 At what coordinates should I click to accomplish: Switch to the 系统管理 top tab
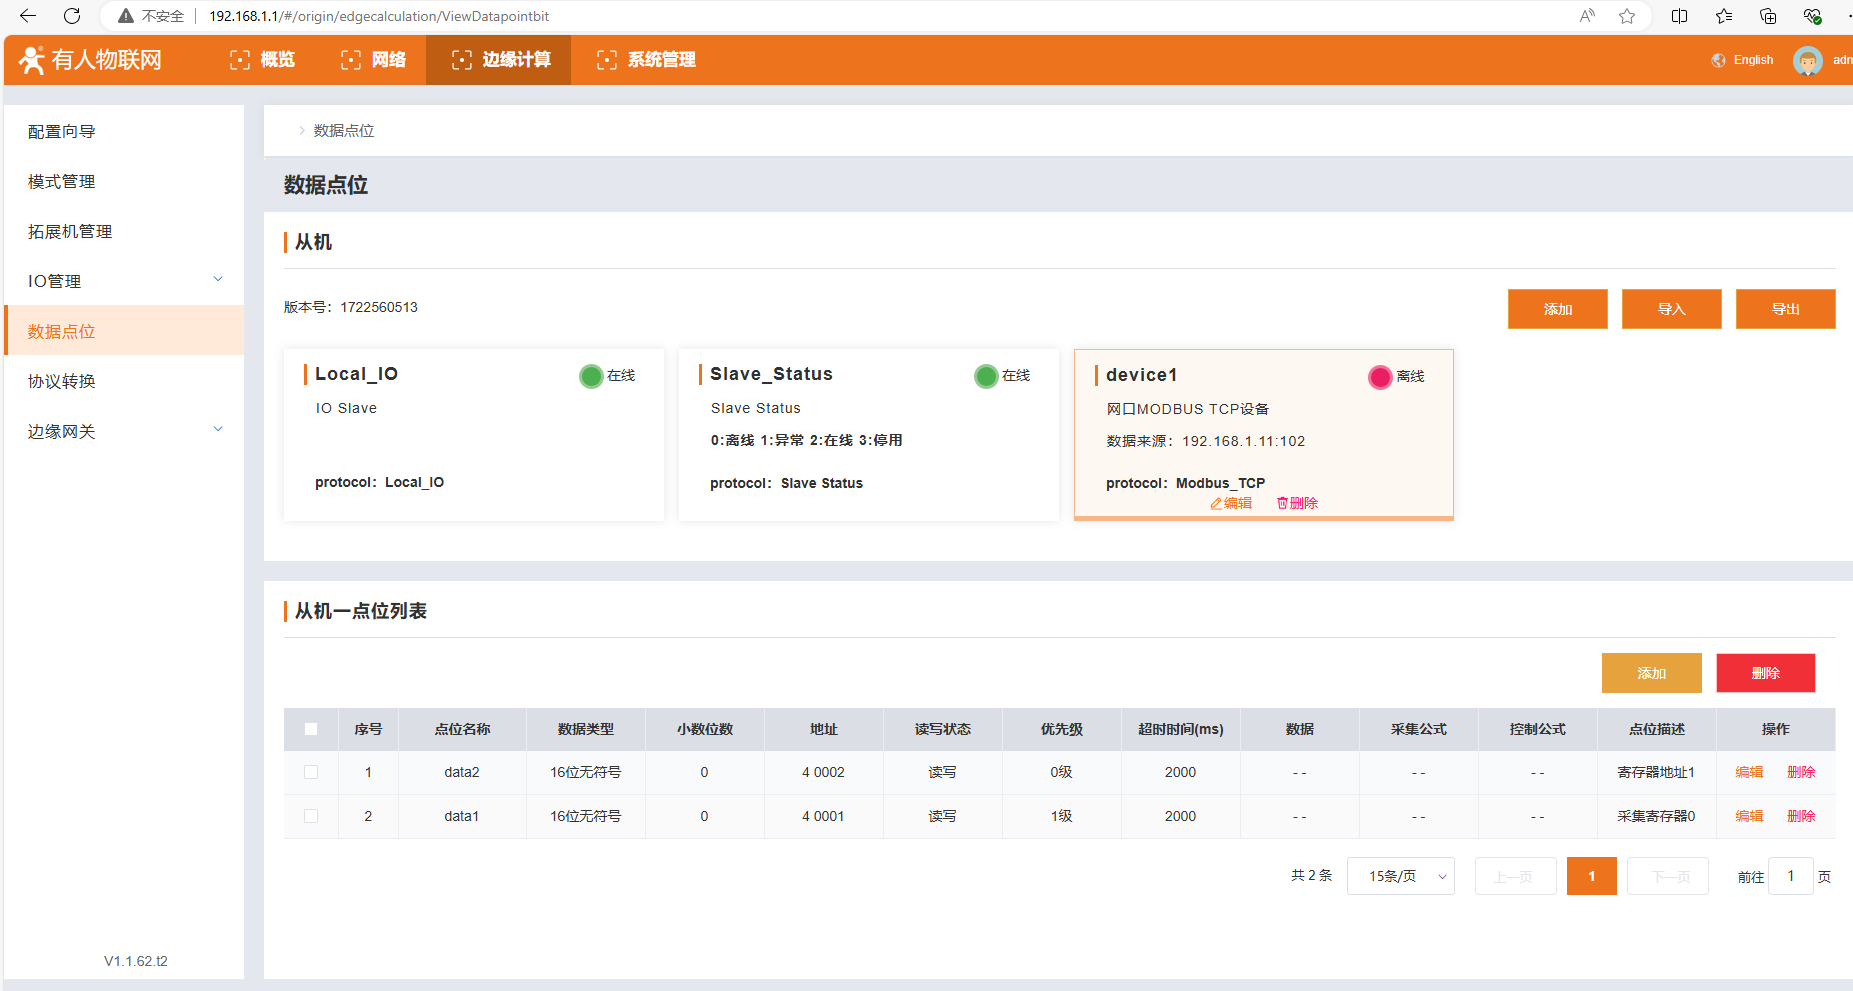point(646,60)
